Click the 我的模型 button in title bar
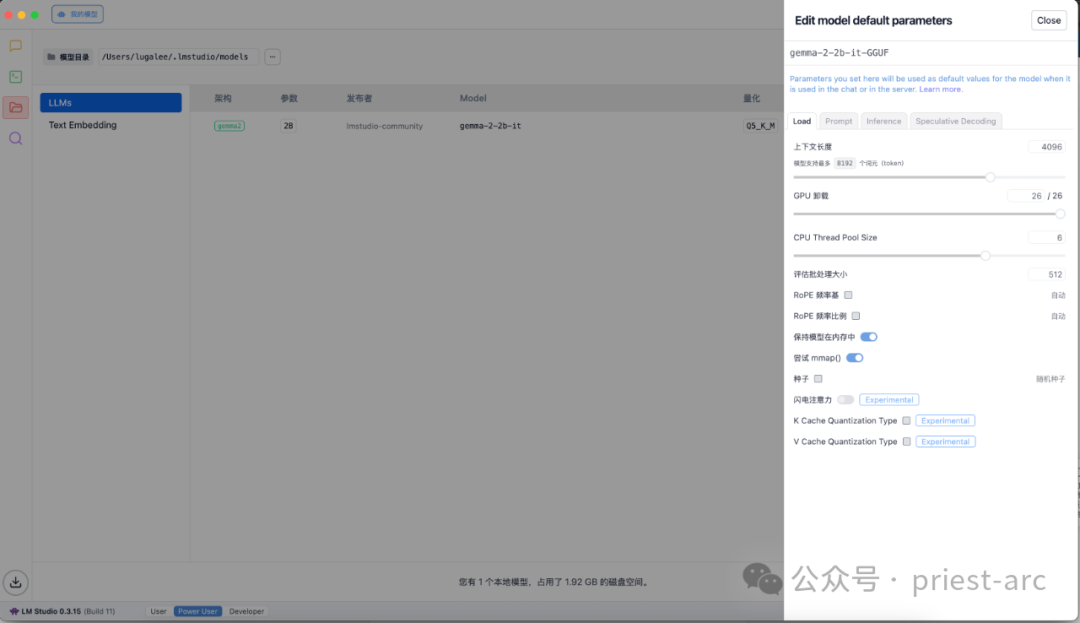 pos(77,14)
